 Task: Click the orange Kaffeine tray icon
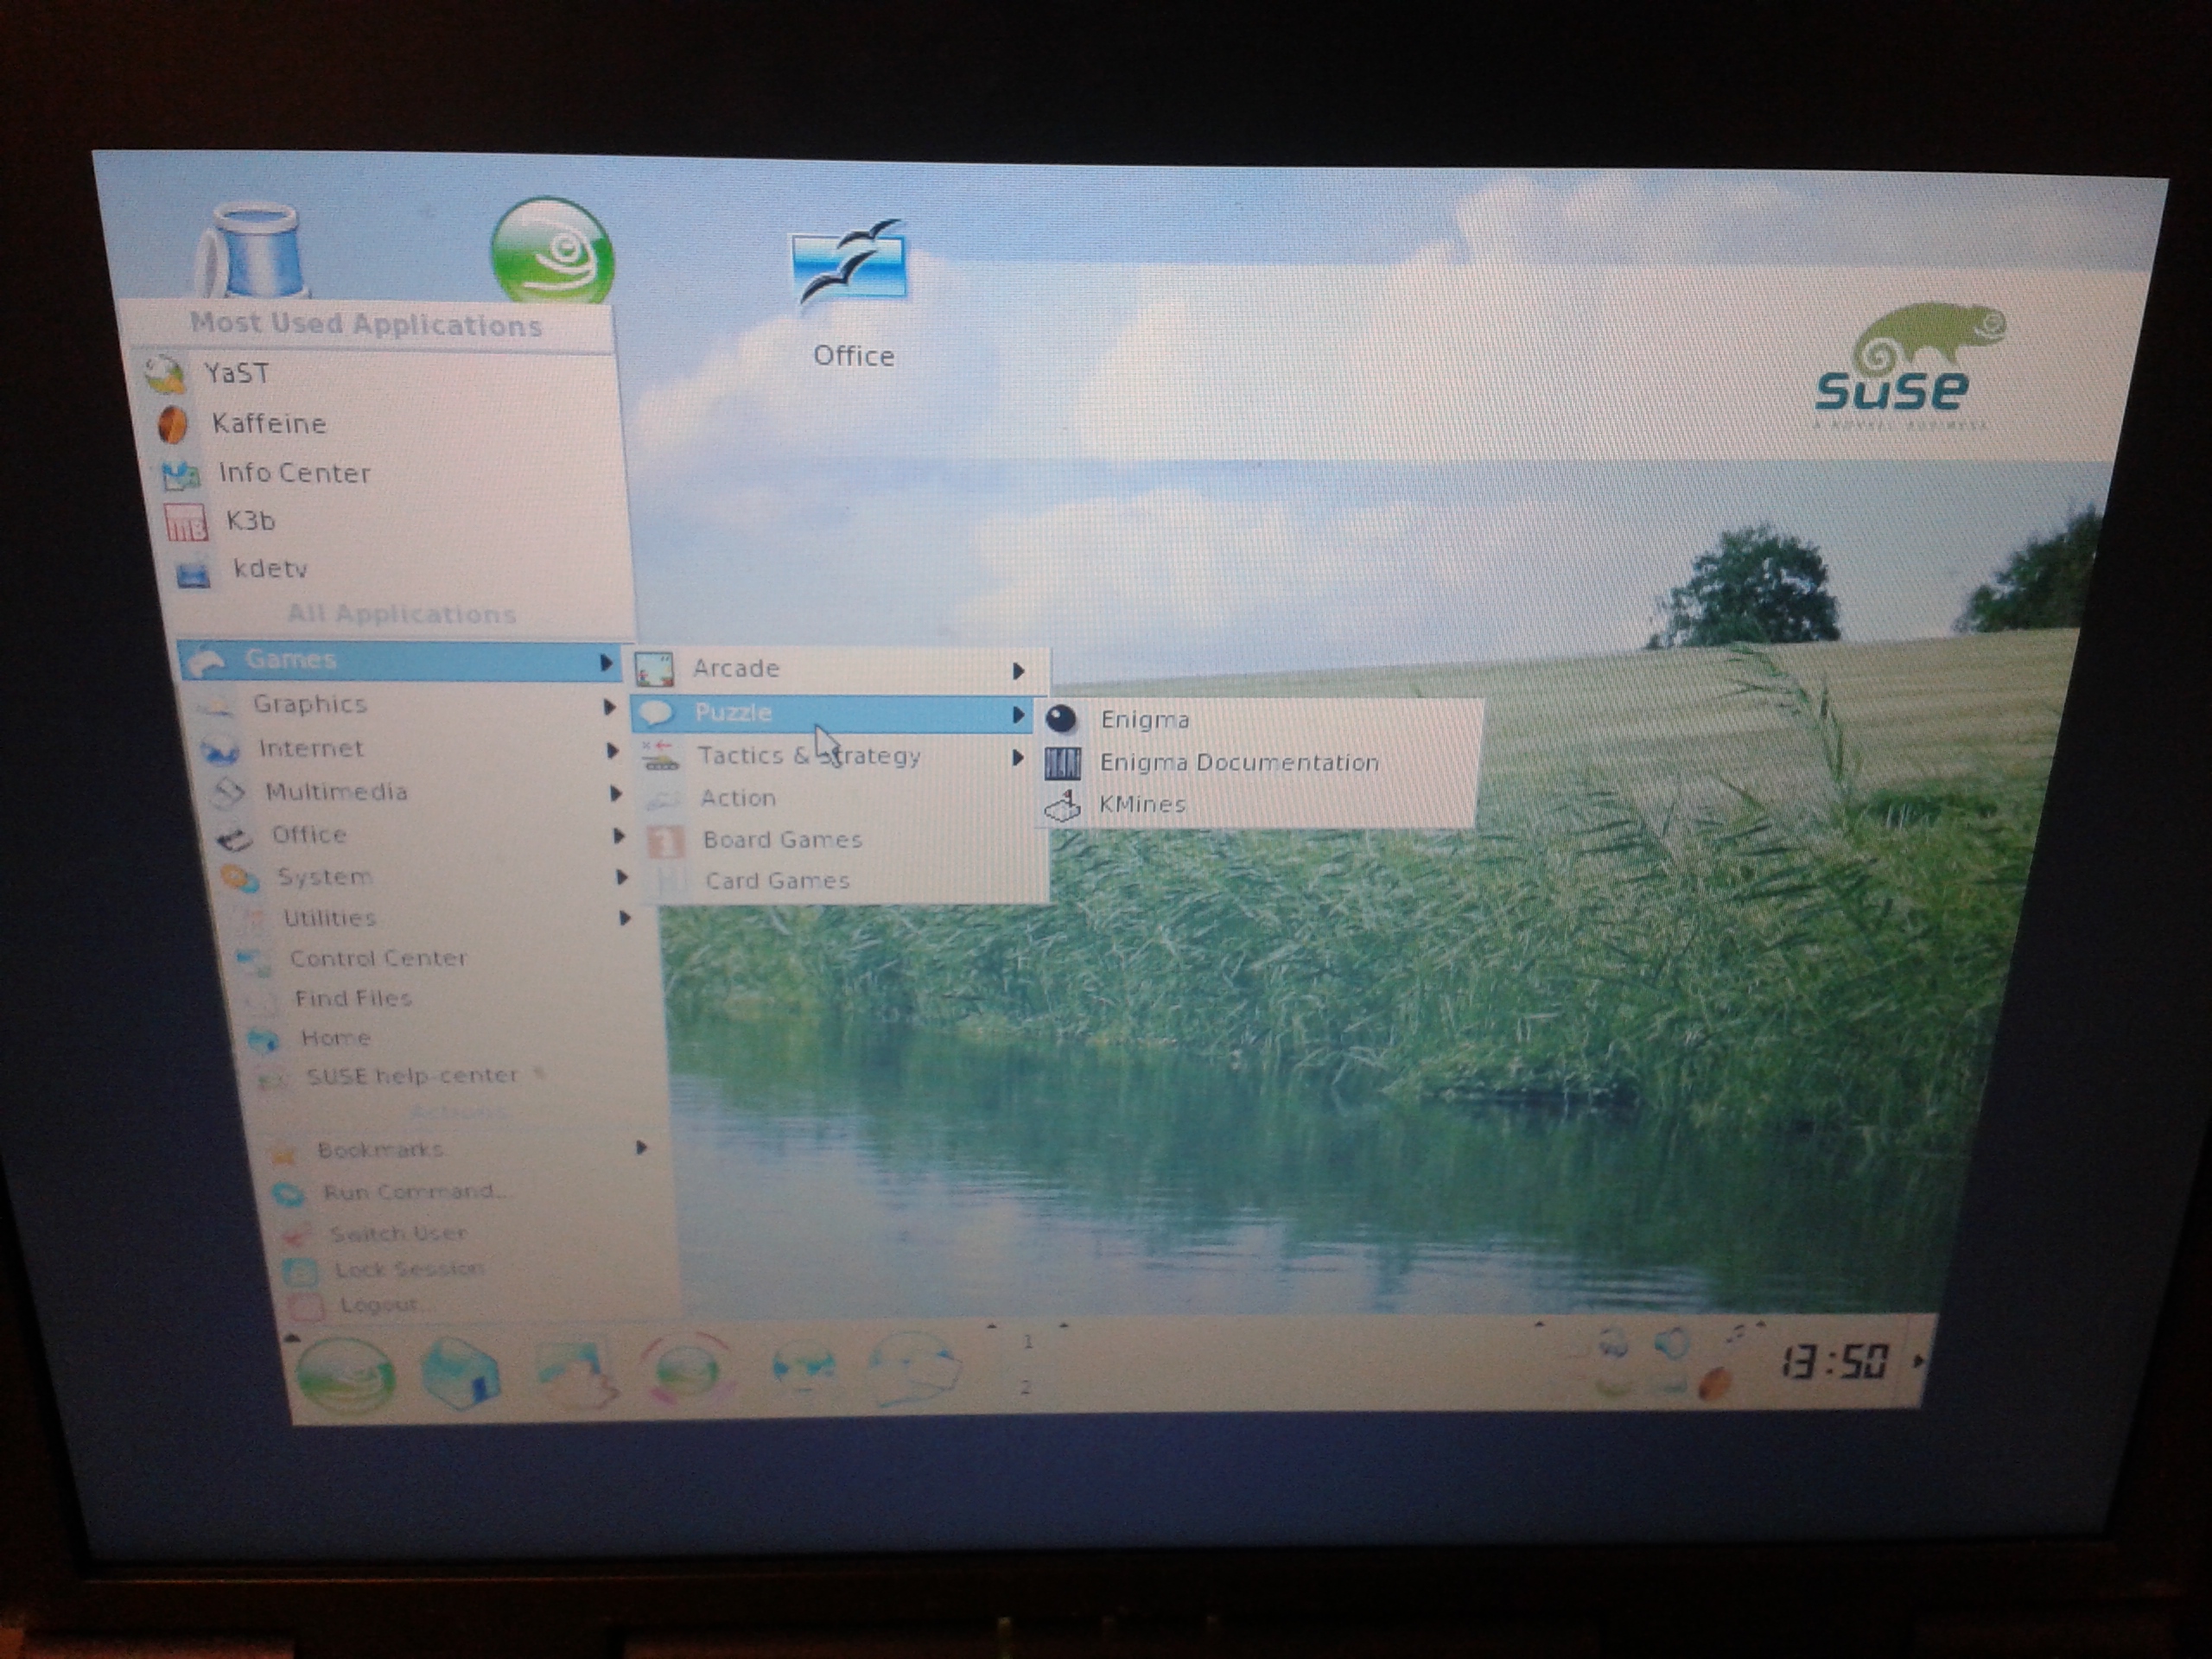1714,1385
